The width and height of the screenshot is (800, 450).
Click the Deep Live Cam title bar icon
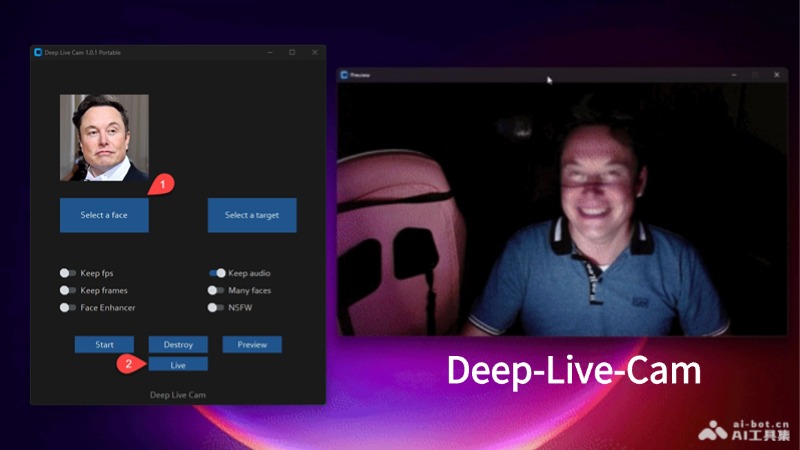38,52
